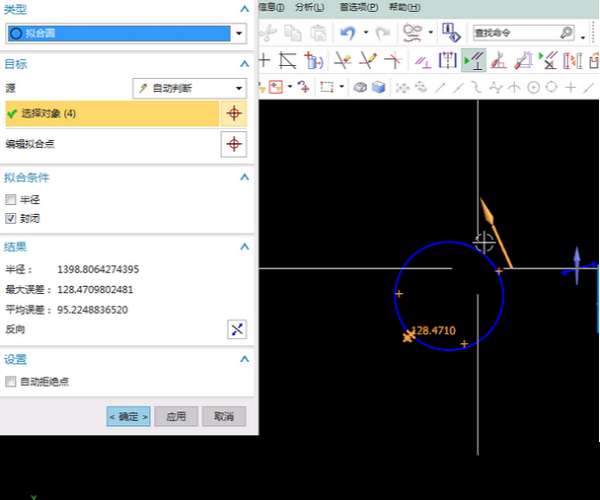Click the 取消 (Cancel) button
The width and height of the screenshot is (600, 500).
tap(223, 416)
